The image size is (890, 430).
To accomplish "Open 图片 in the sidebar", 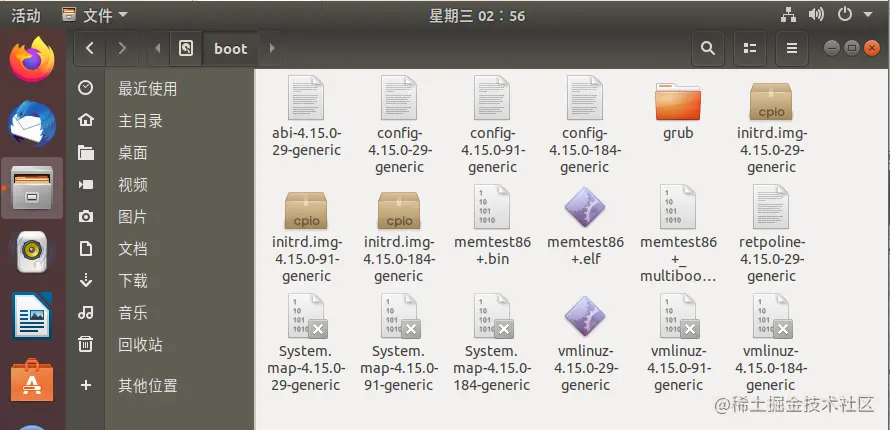I will click(x=160, y=217).
